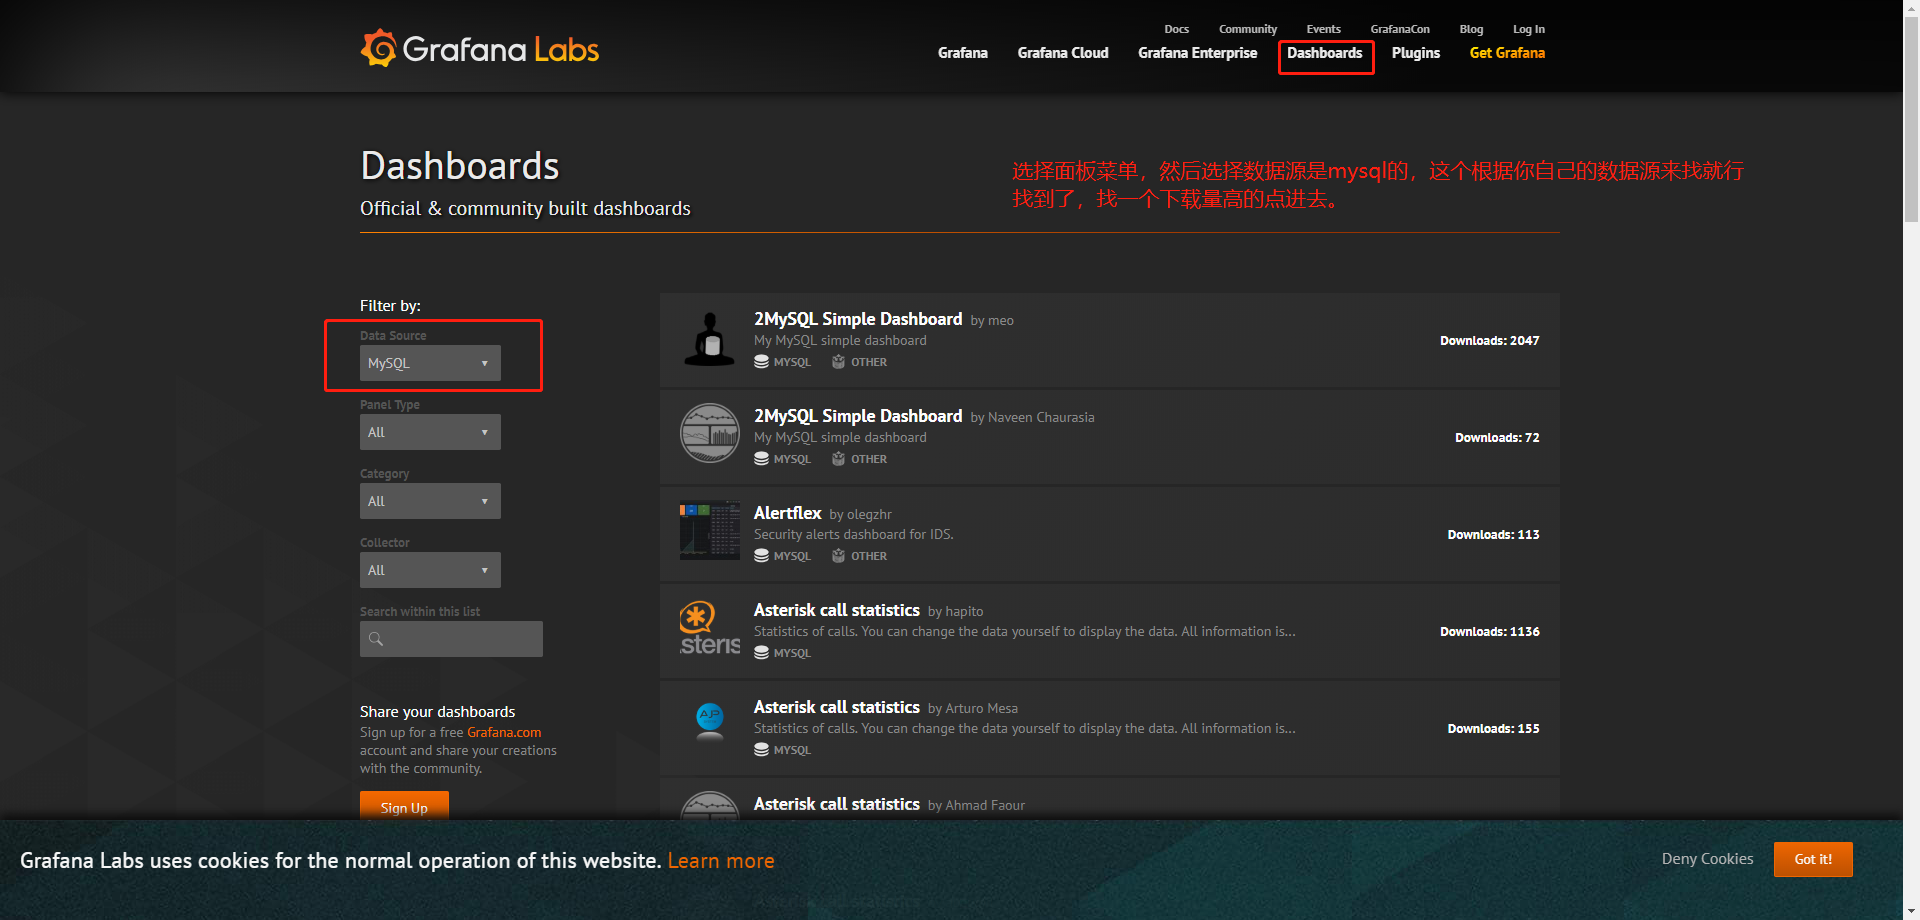The width and height of the screenshot is (1920, 920).
Task: Click the page vertical scrollbar thumb
Action: 1911,120
